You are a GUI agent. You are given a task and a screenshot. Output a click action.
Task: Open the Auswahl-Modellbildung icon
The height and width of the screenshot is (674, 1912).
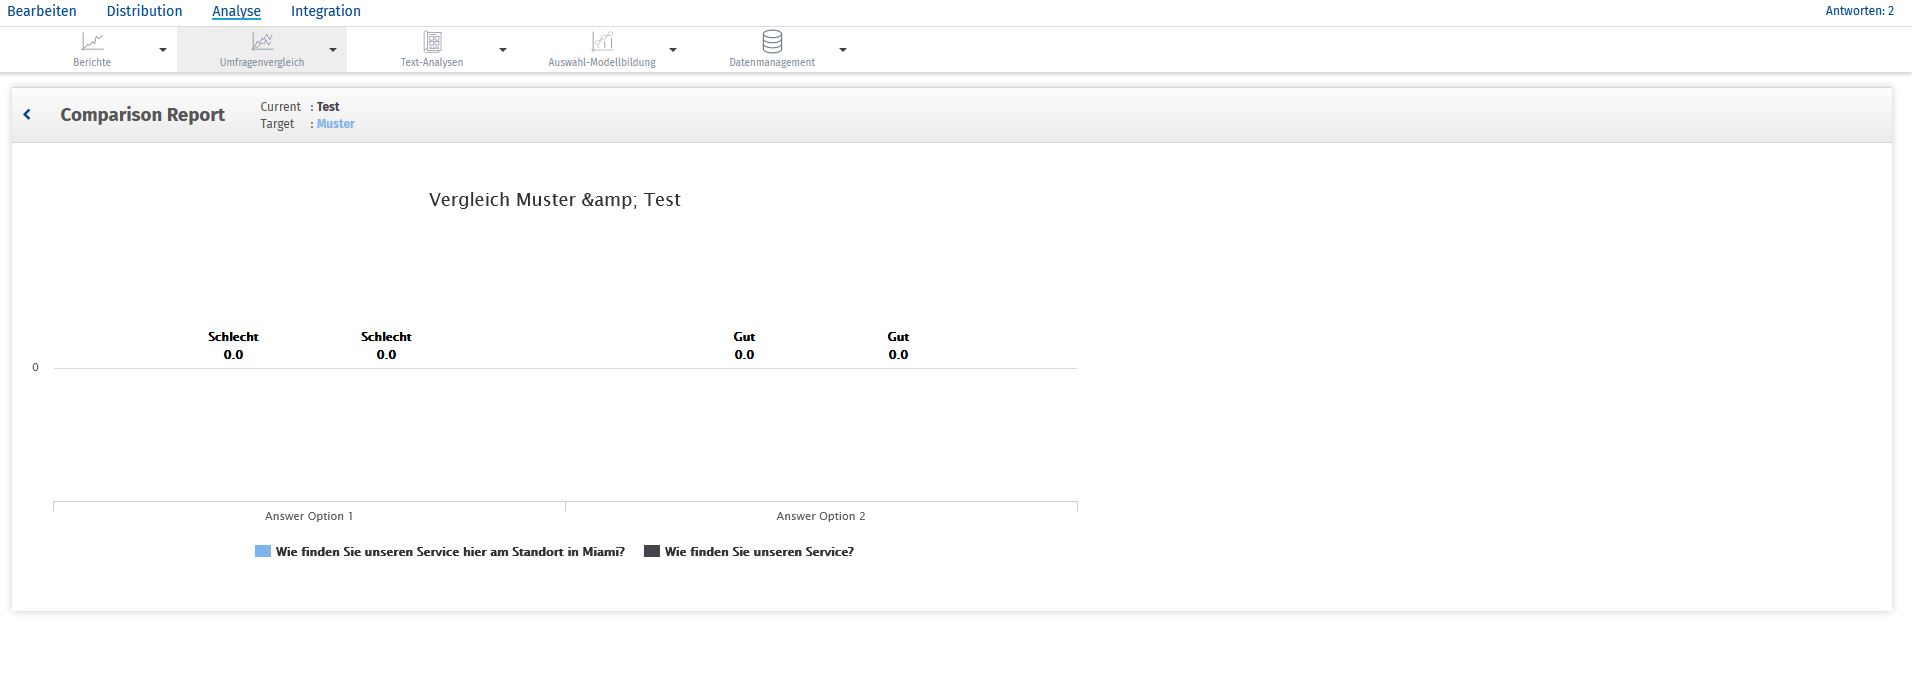(602, 41)
